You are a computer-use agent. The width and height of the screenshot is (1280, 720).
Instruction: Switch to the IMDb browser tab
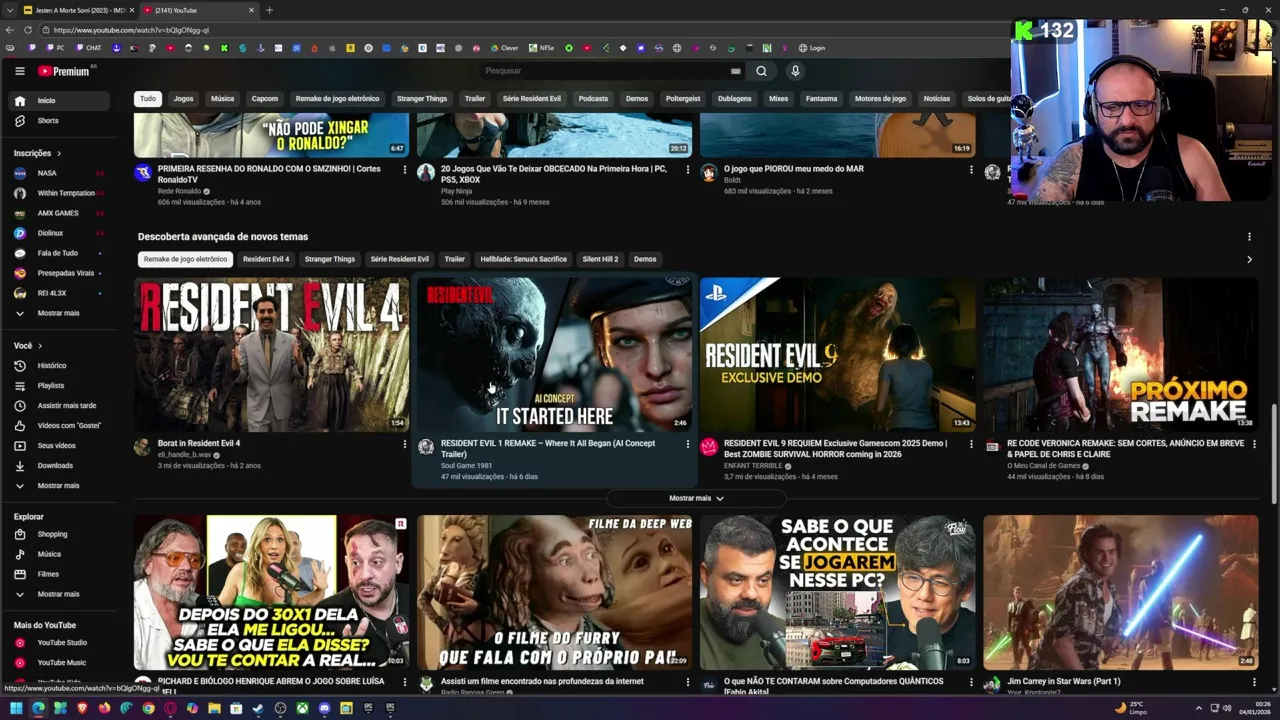coord(78,10)
